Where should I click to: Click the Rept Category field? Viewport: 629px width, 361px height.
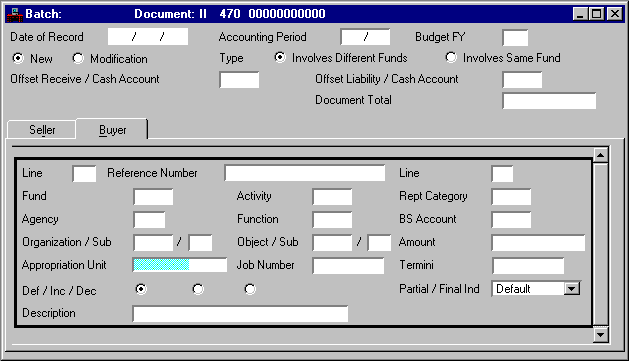511,197
